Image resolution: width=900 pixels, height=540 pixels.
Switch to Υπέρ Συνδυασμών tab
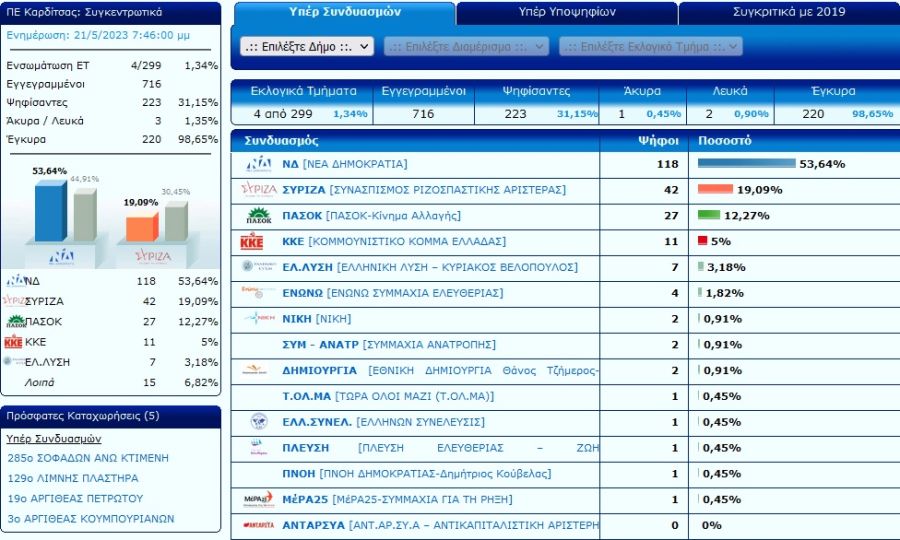click(344, 12)
